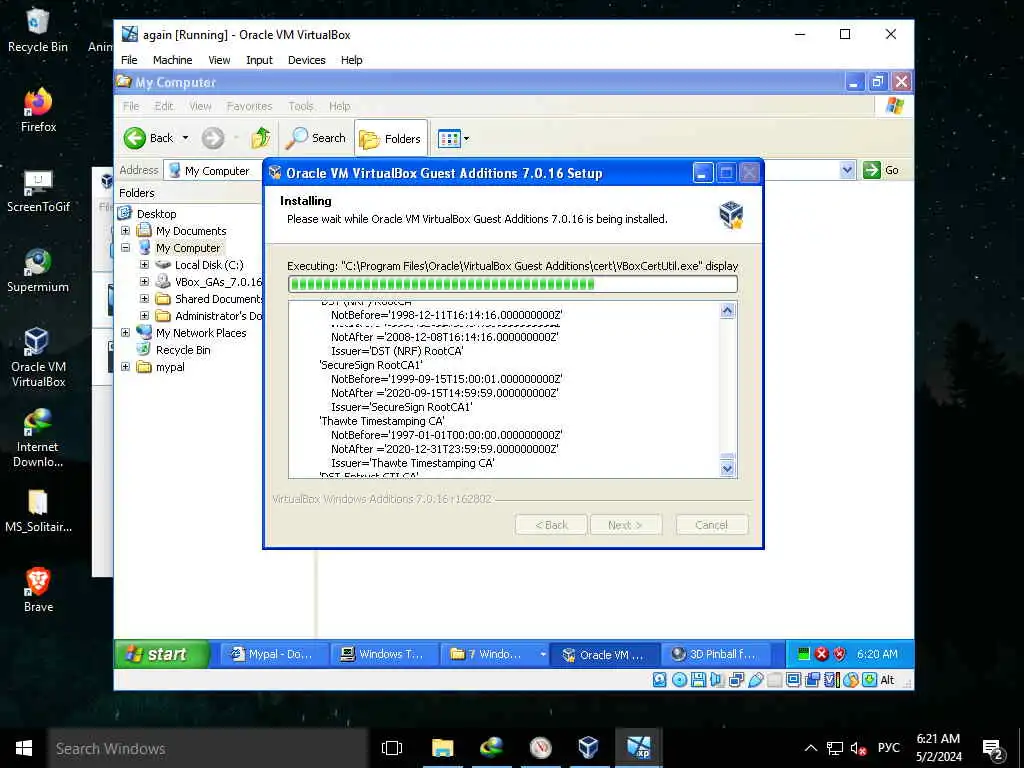Open the VirtualBox Machine menu
1024x768 pixels.
tap(172, 60)
